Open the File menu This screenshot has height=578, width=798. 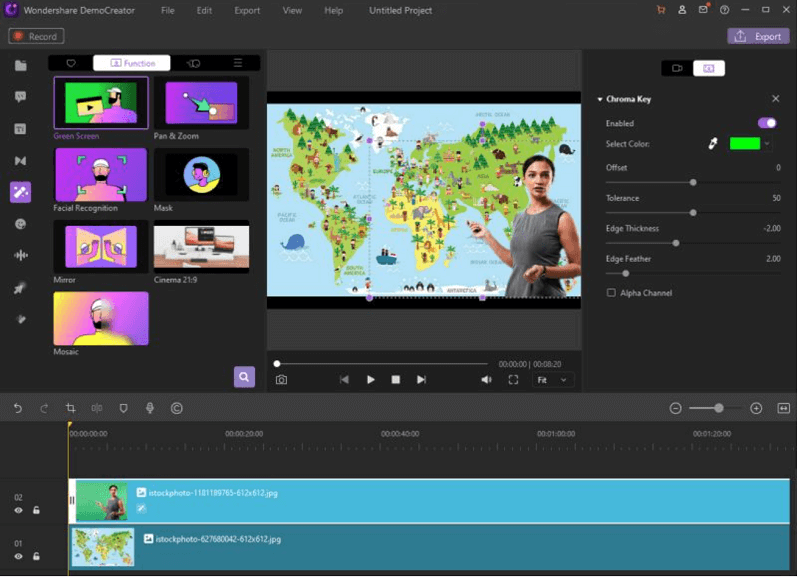[x=168, y=10]
